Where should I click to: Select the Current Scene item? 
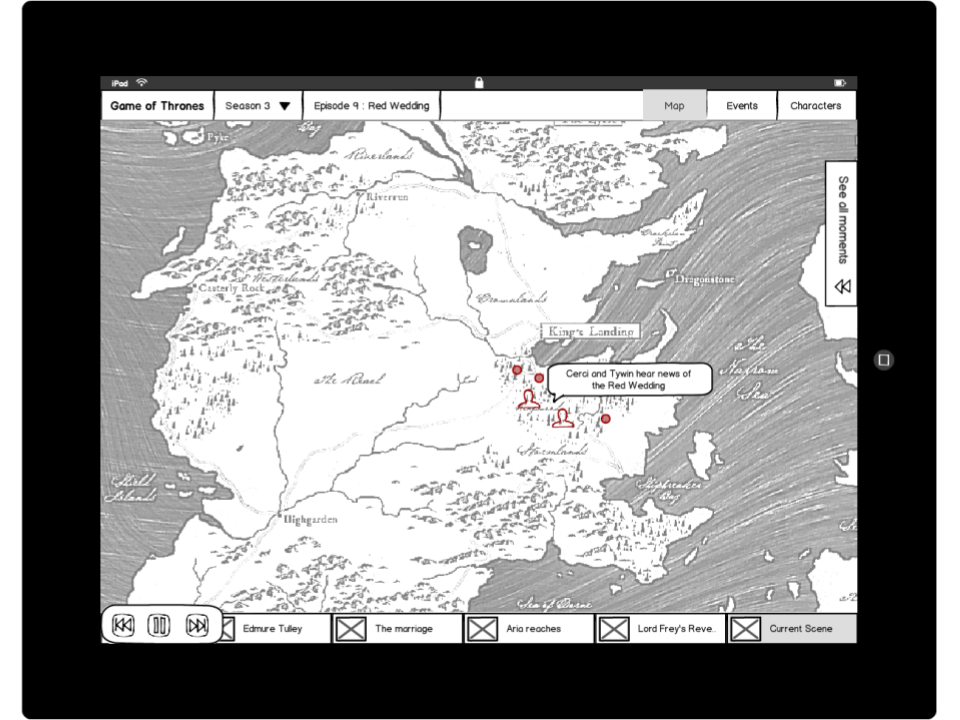coord(792,628)
